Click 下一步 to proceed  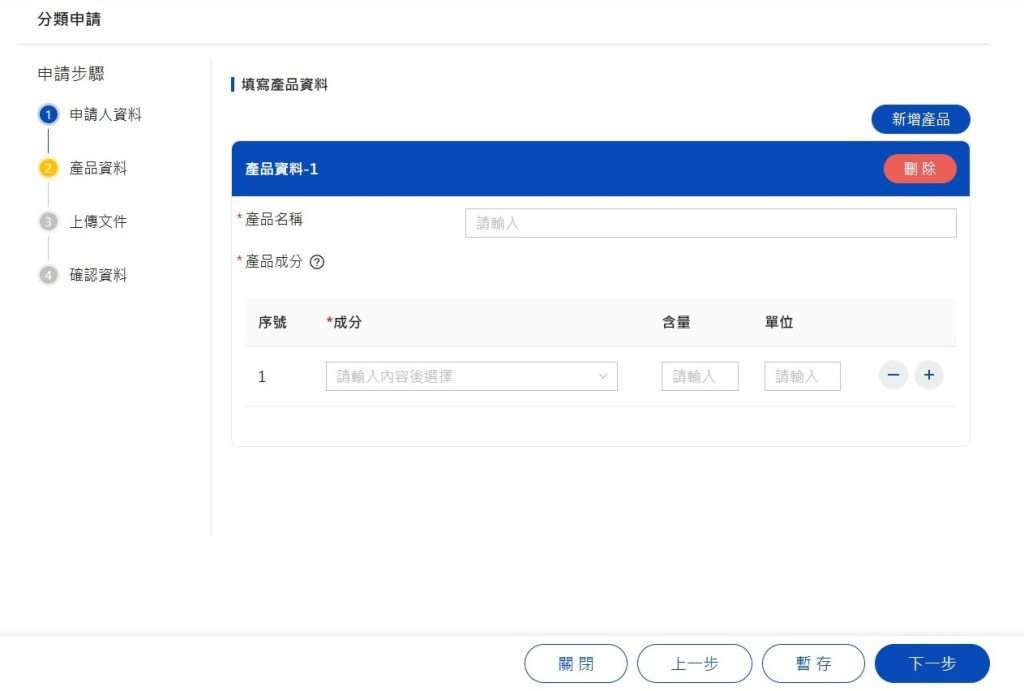click(931, 664)
